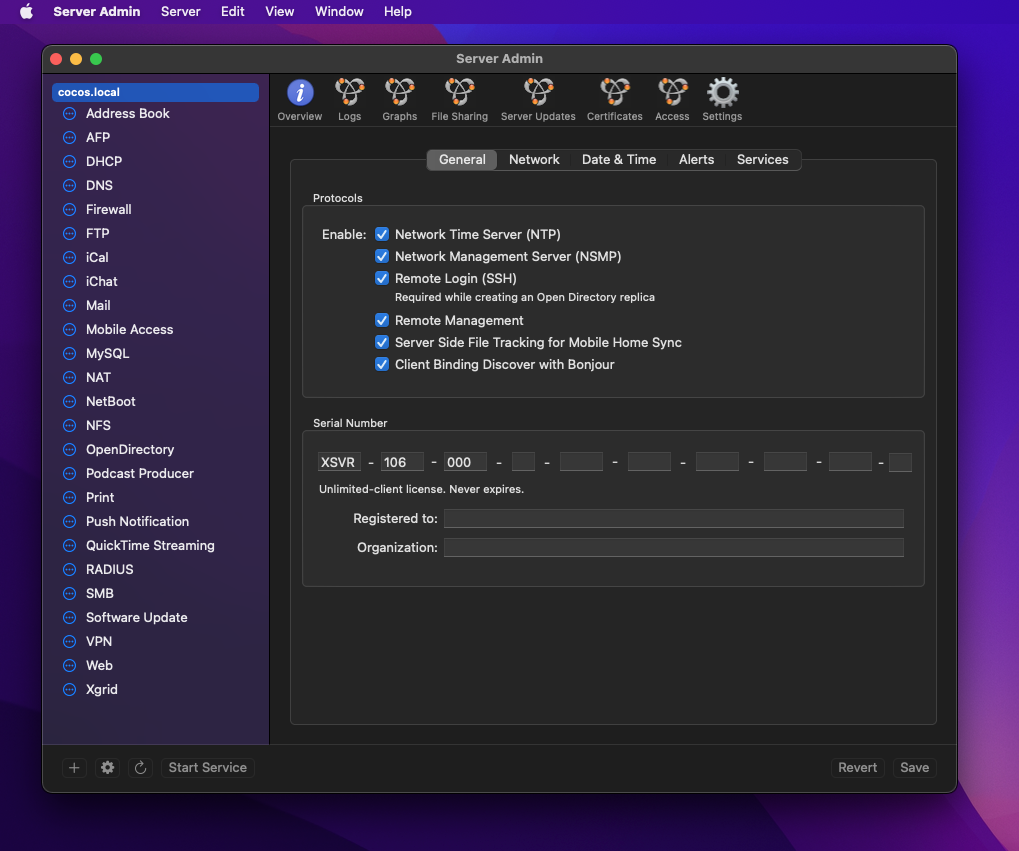
Task: Open Server Updates in the toolbar
Action: click(x=538, y=100)
